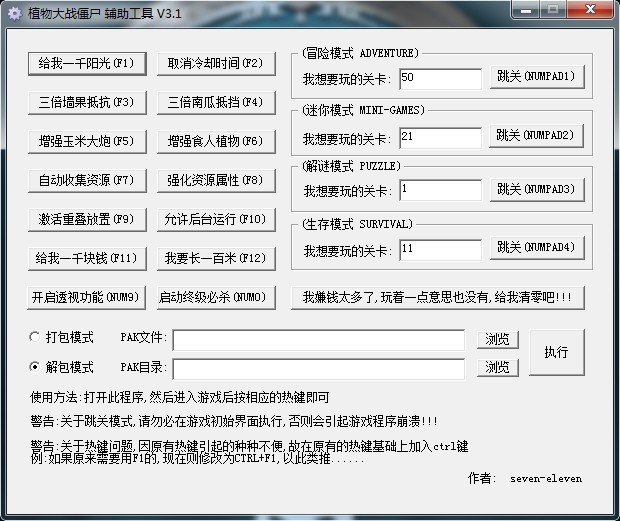Click the 使用方法 instruction line
Image resolution: width=620 pixels, height=521 pixels.
point(180,397)
